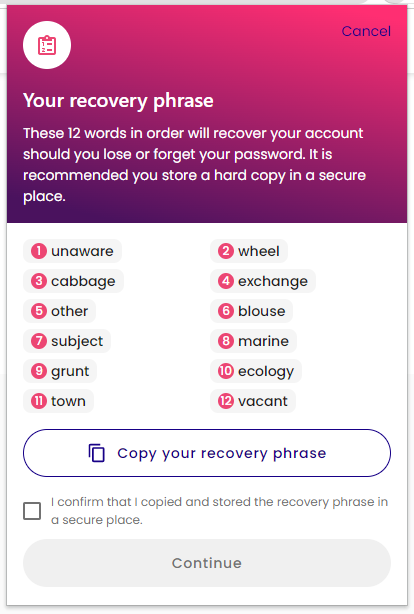Viewport: 414px width, 614px height.
Task: Select the word chip cabbage
Action: (73, 281)
